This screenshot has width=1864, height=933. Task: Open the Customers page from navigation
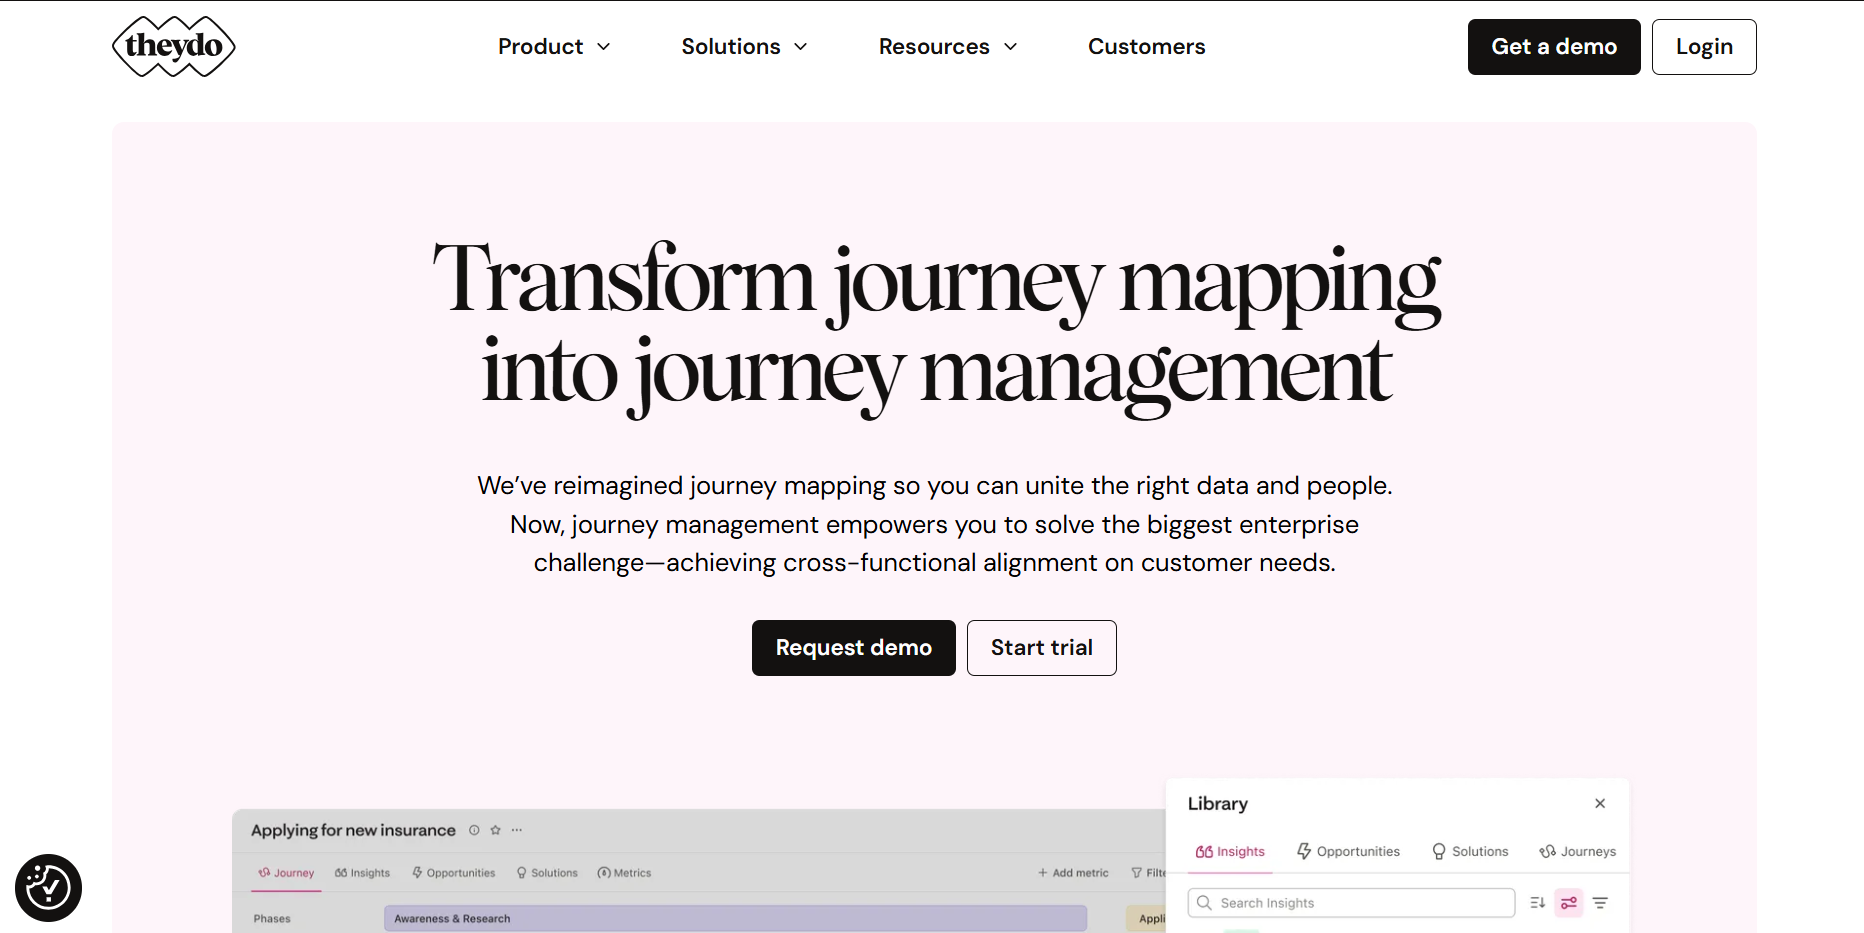click(1146, 46)
